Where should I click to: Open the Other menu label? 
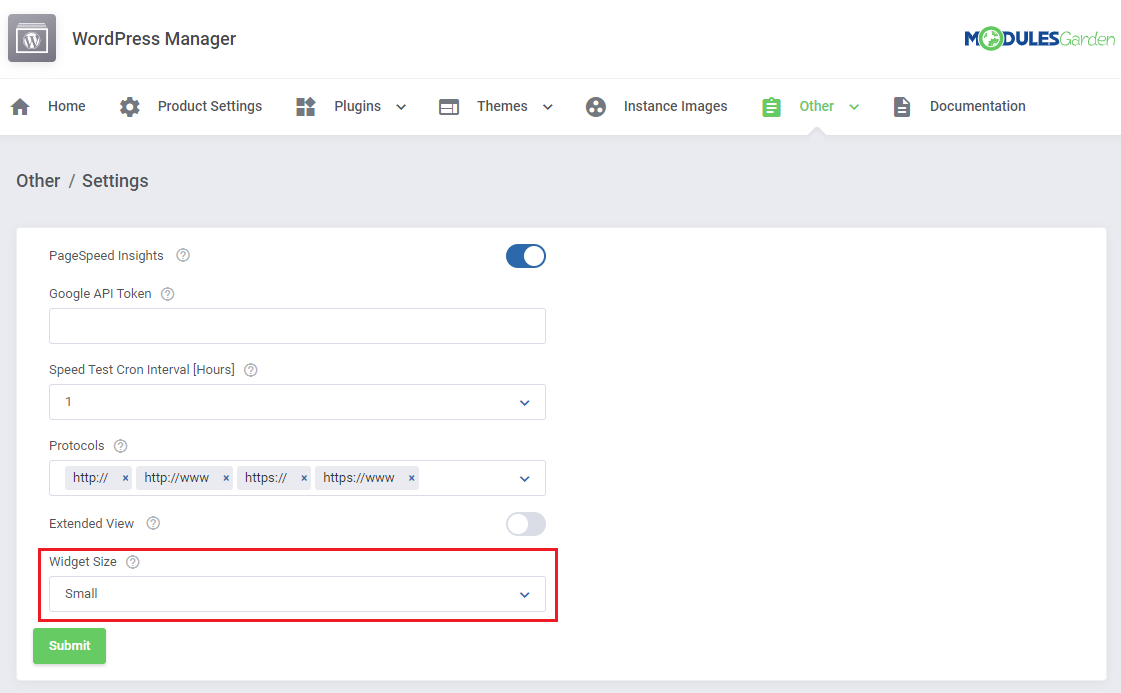816,106
